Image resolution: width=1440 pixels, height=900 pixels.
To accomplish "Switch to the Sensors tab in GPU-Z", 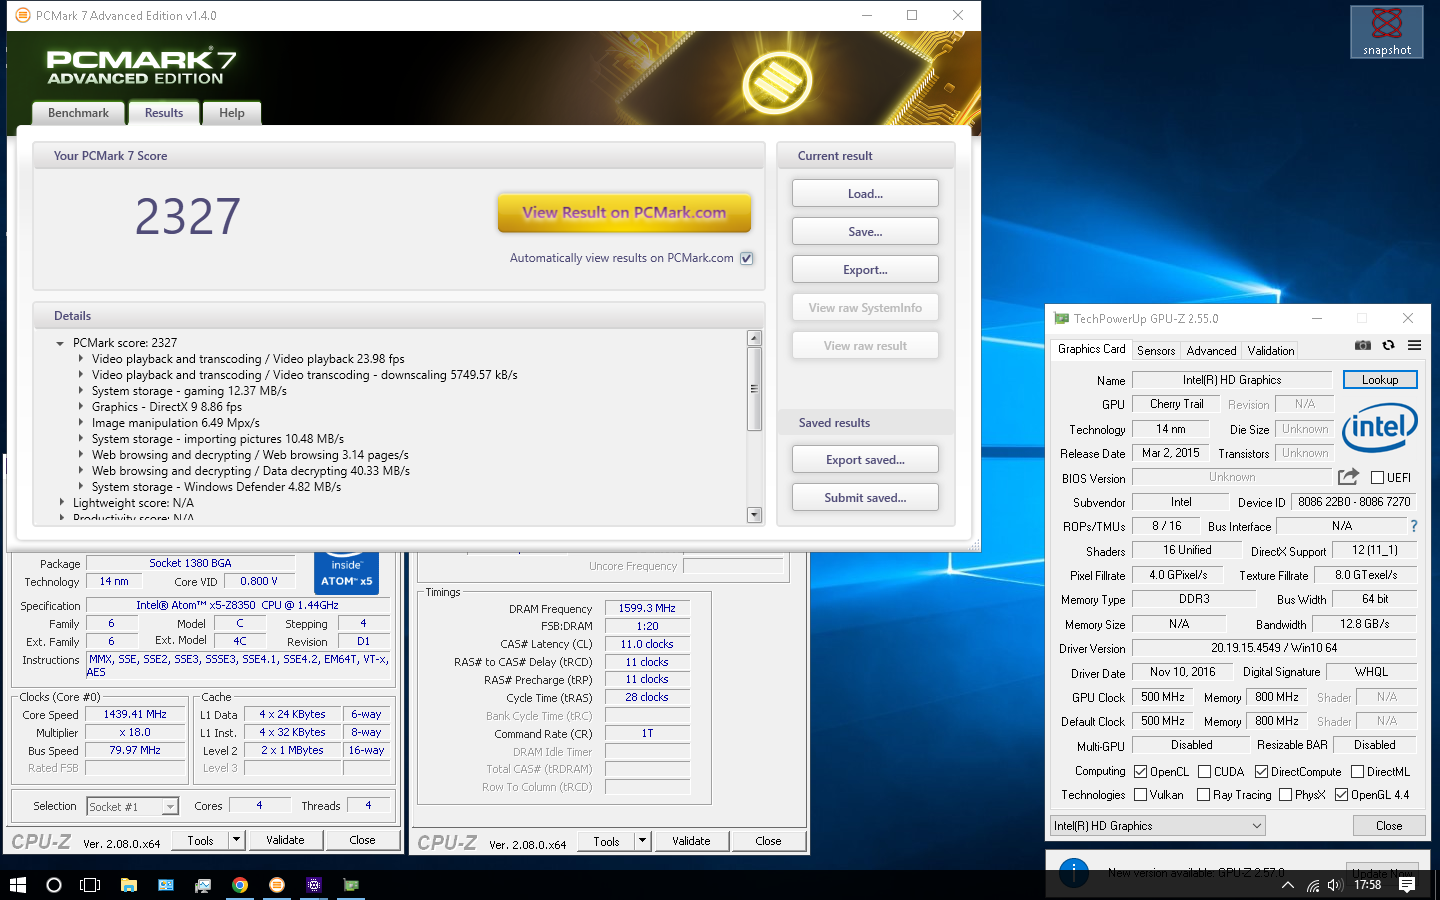I will coord(1156,351).
